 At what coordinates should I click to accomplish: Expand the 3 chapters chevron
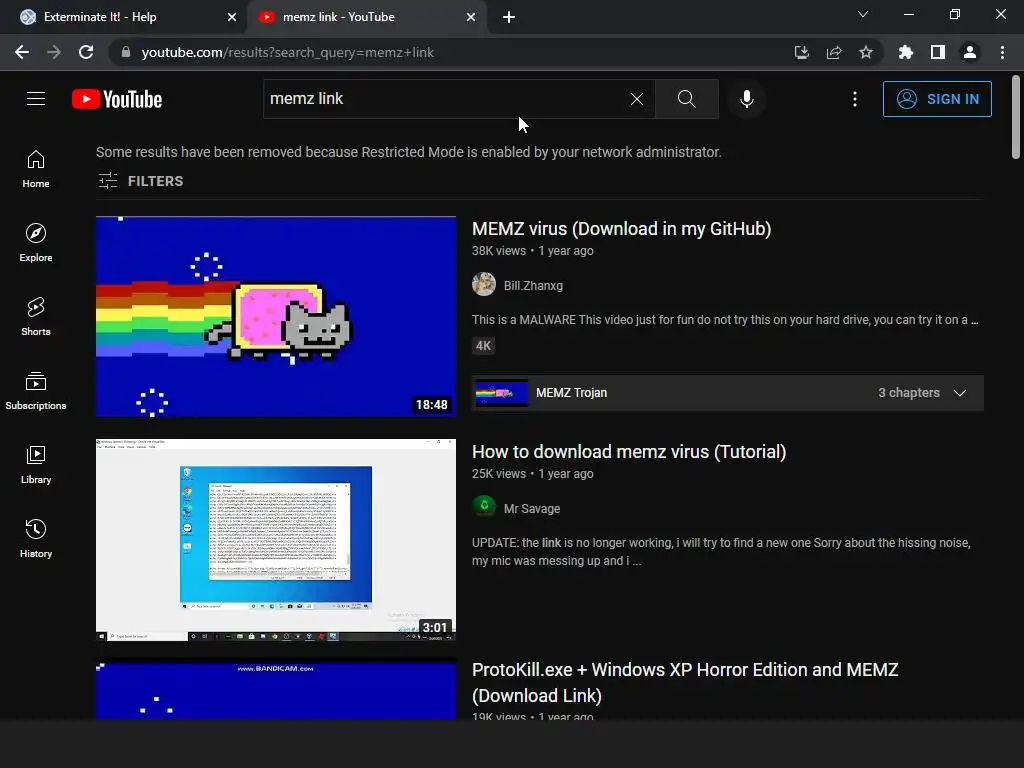tap(959, 392)
